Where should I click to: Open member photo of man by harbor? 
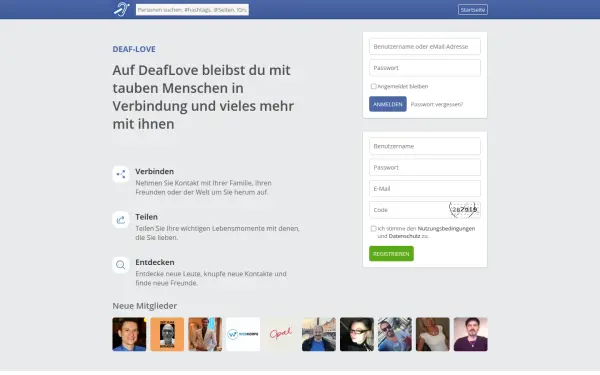point(319,334)
